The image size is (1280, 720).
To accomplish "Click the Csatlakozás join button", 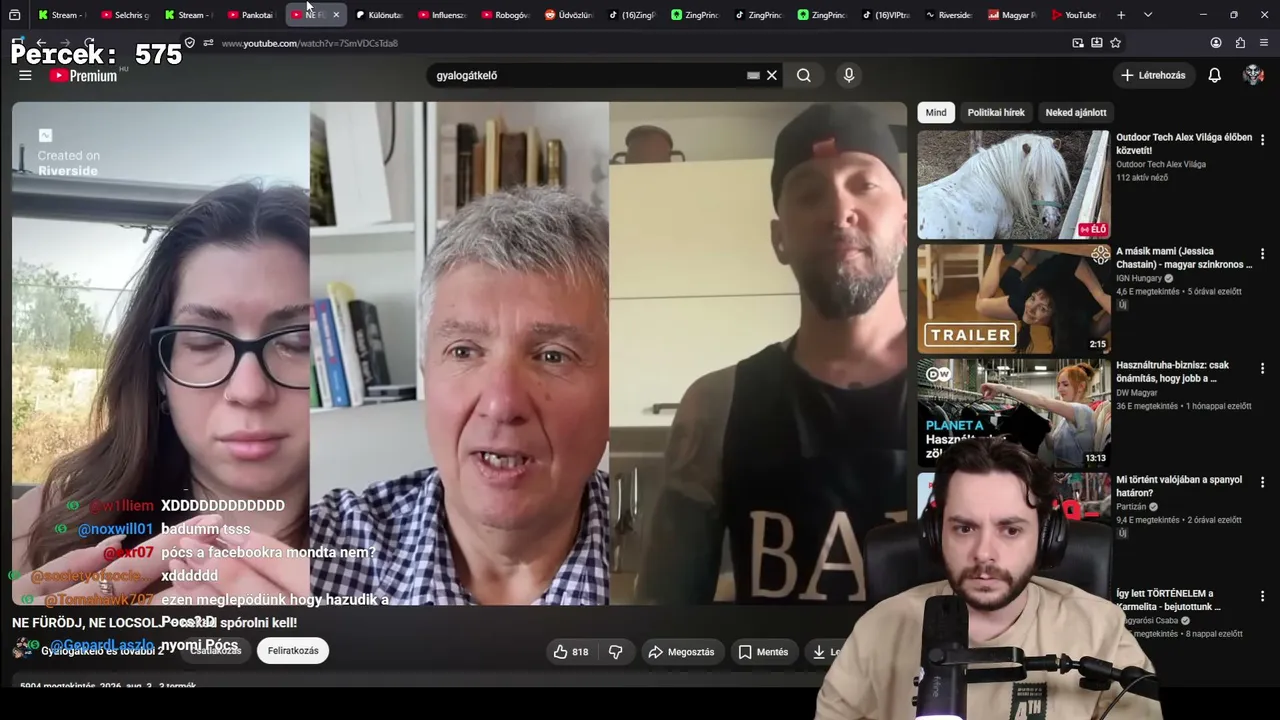I will pos(217,651).
